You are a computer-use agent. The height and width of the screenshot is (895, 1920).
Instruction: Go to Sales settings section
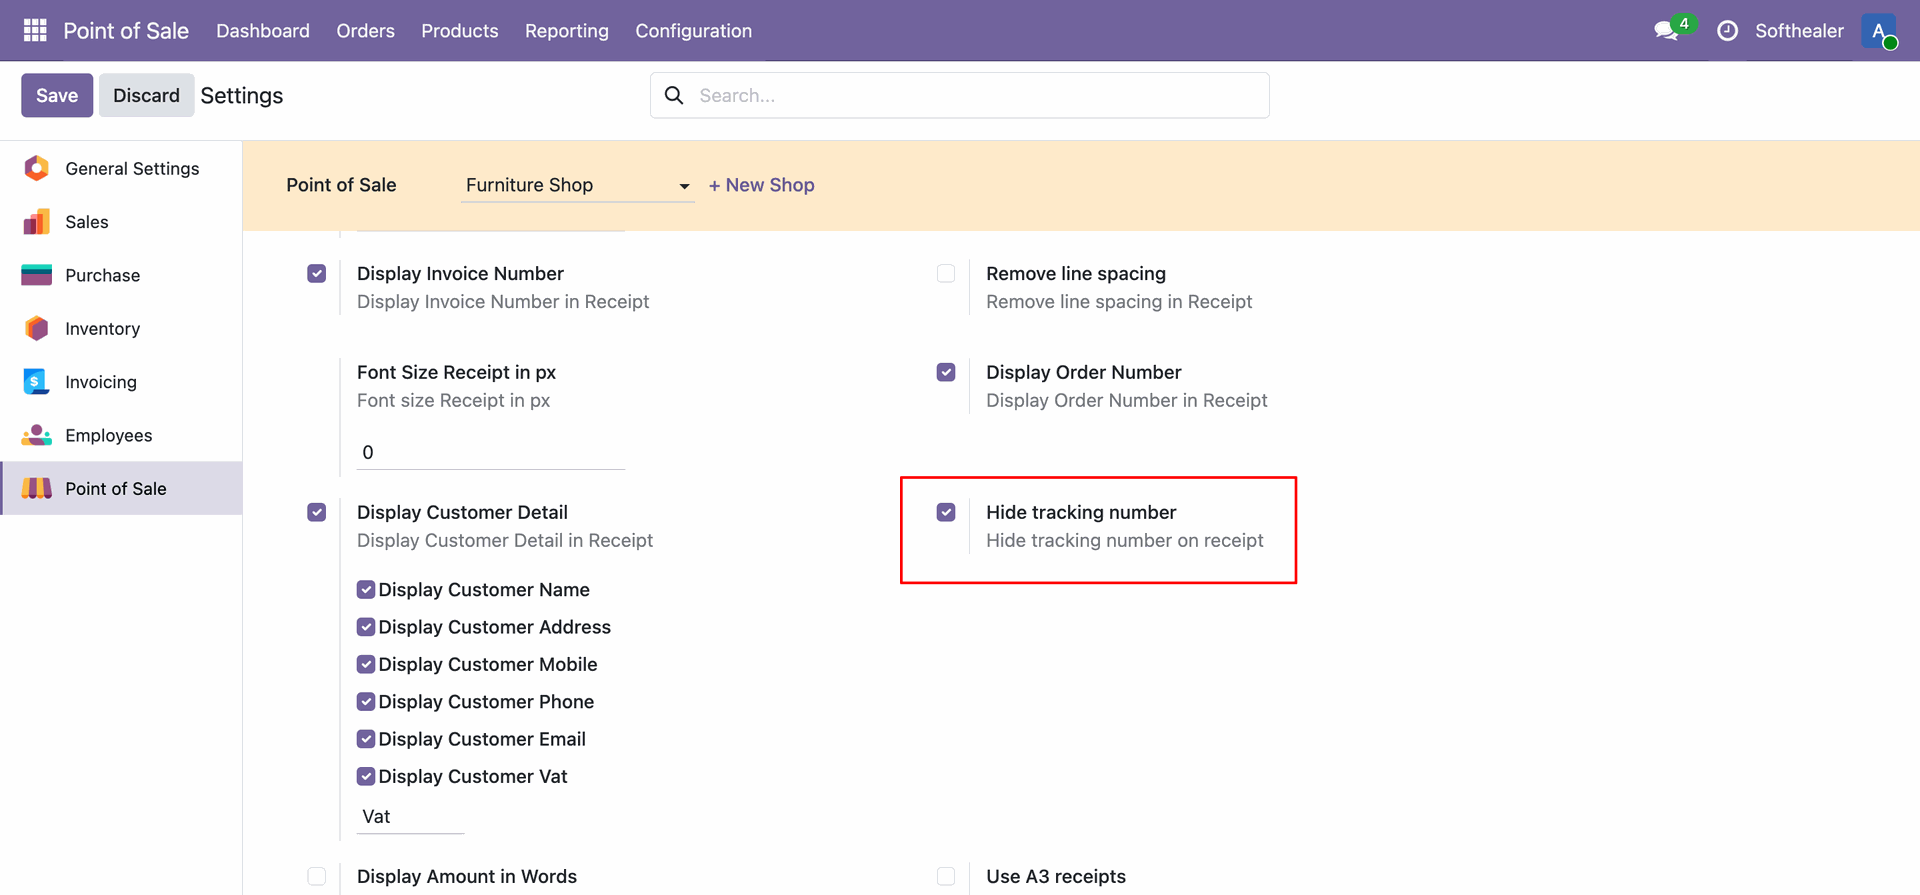(x=121, y=222)
